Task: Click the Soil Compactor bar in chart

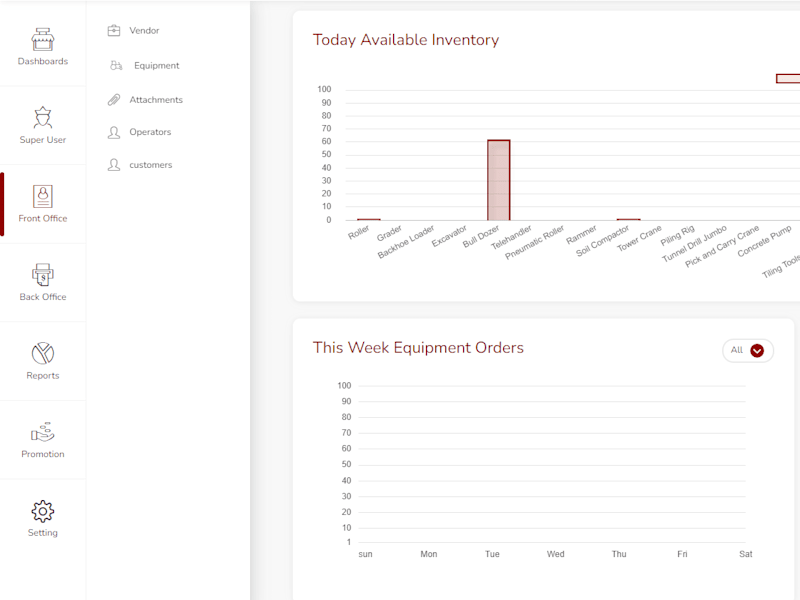Action: click(x=628, y=219)
